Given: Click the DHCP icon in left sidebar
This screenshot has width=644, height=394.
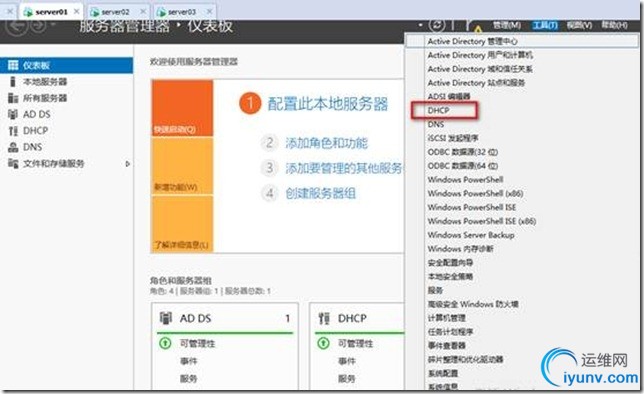Looking at the screenshot, I should tap(13, 131).
